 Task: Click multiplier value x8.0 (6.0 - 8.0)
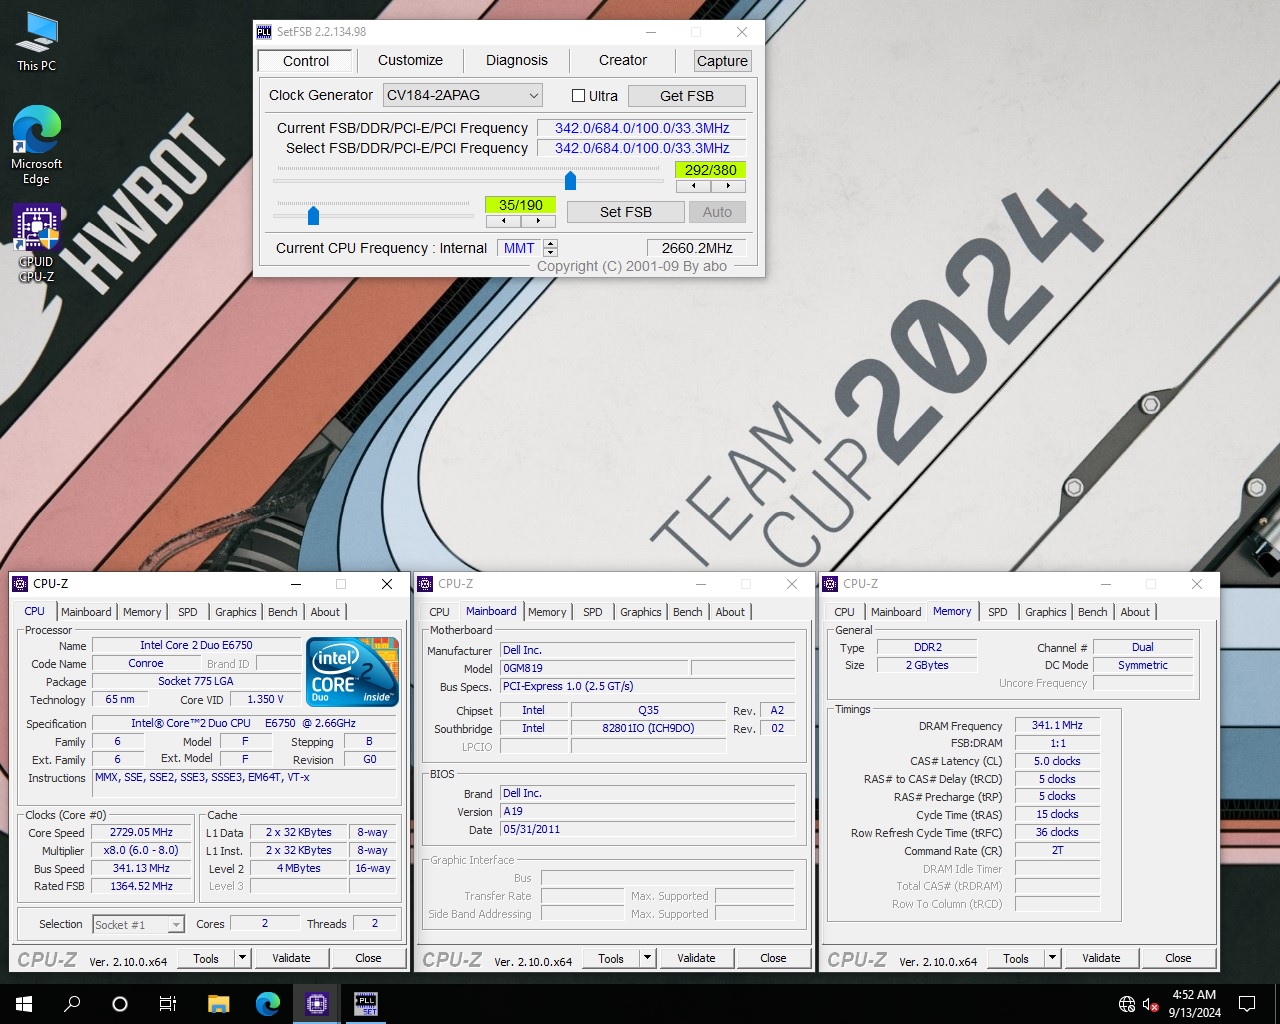141,850
